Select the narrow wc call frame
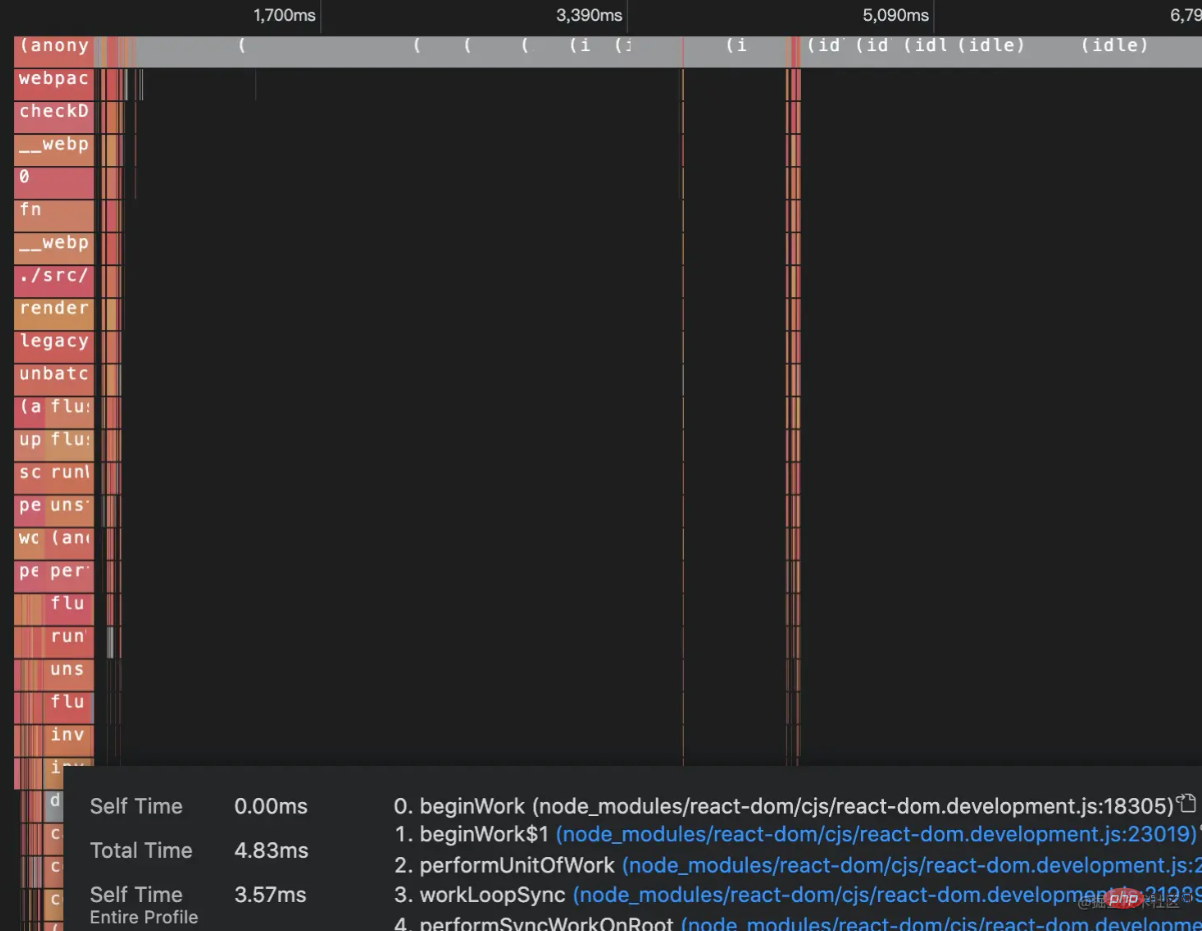This screenshot has height=931, width=1202. click(x=29, y=538)
